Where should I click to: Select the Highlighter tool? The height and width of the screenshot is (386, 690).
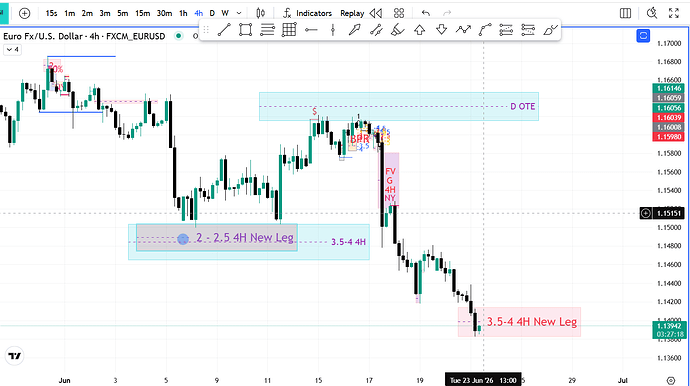(x=398, y=30)
